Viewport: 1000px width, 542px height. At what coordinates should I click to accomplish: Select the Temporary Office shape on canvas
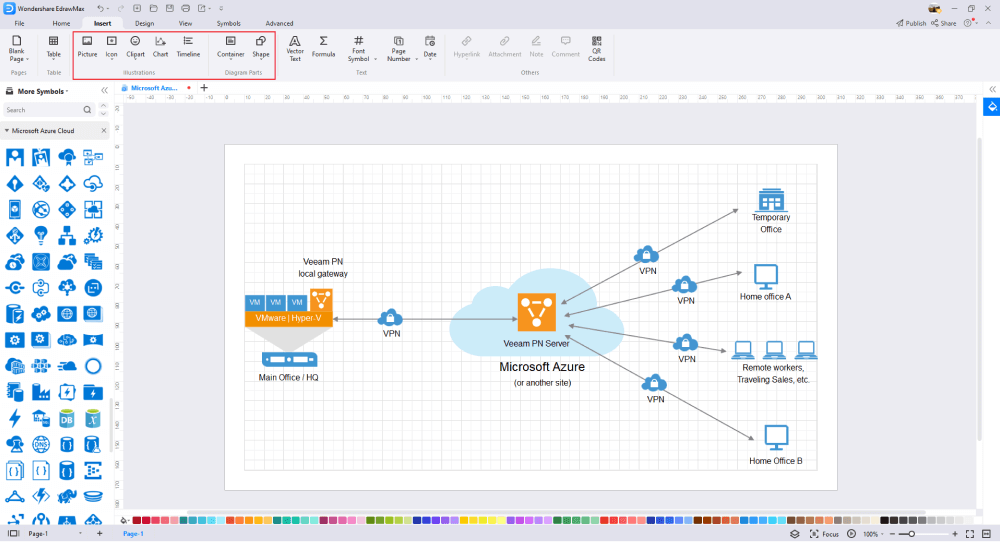click(x=771, y=200)
